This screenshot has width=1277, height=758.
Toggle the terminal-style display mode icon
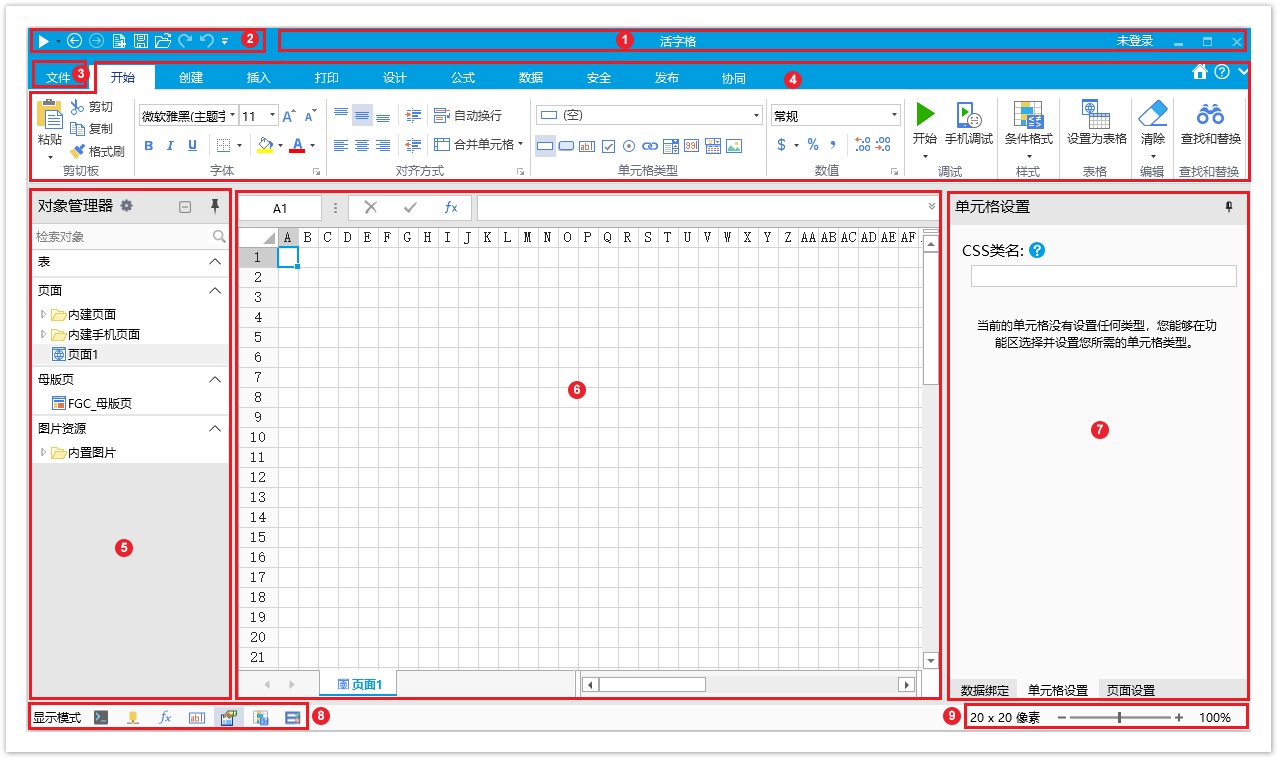click(x=101, y=718)
